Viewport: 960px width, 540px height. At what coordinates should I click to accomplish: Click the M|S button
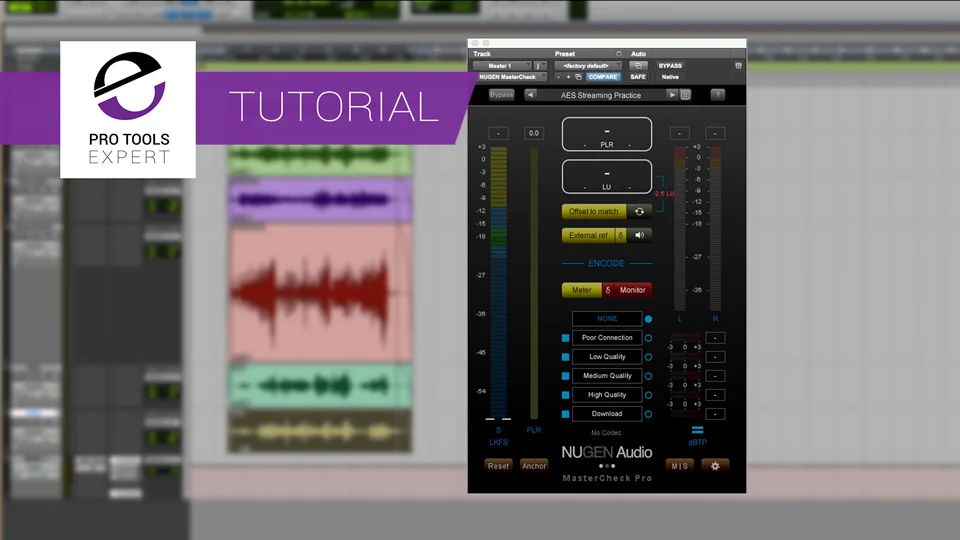pyautogui.click(x=680, y=466)
